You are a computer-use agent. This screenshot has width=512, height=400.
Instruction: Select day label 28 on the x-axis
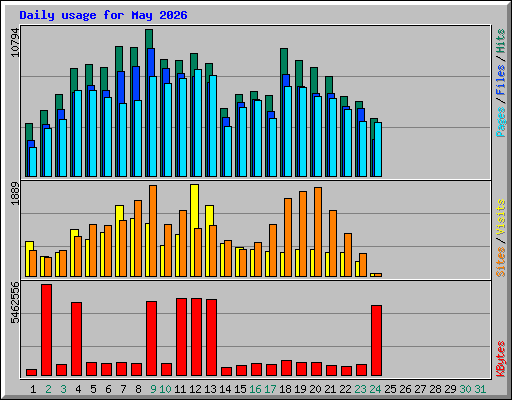(435, 389)
